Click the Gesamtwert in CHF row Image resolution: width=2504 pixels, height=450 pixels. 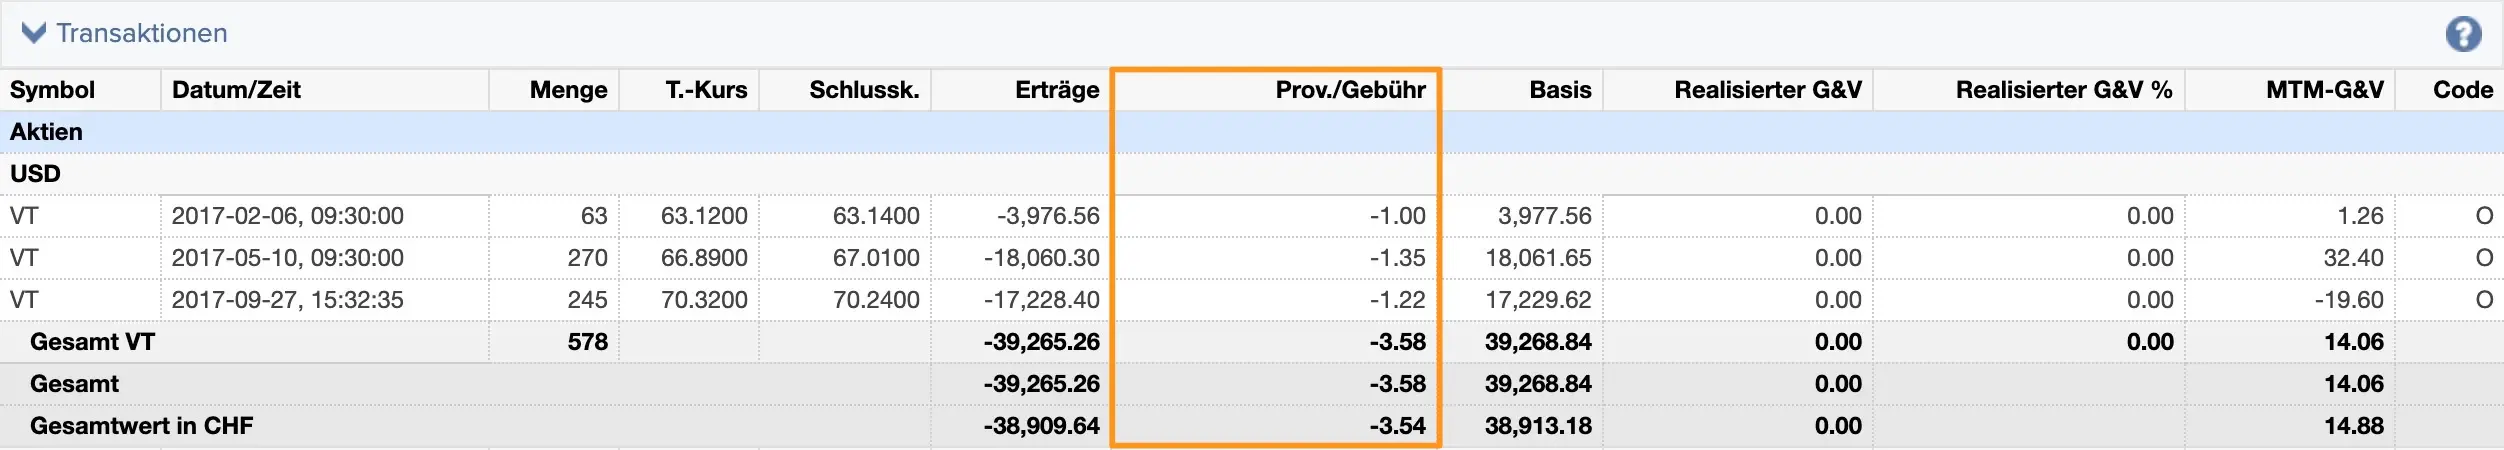141,426
